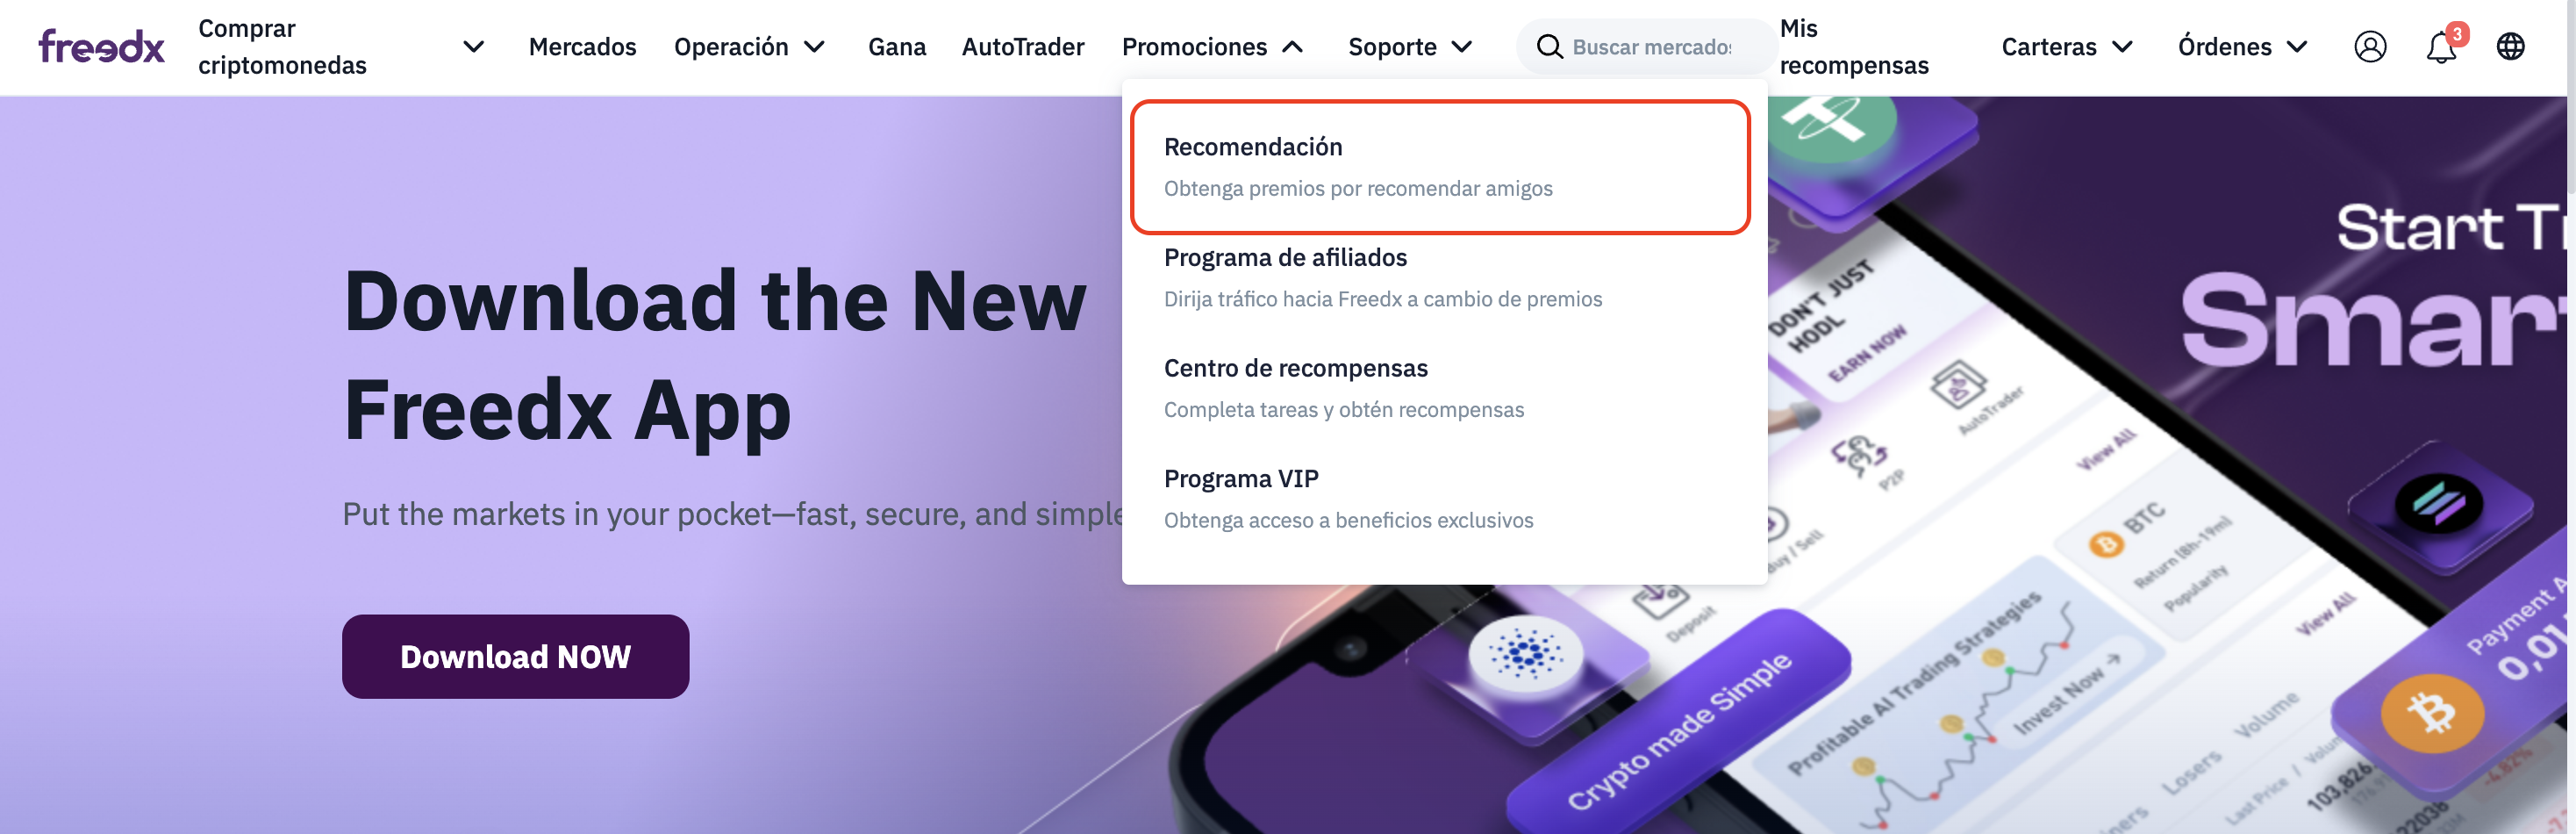Click the Download NOW button
The height and width of the screenshot is (834, 2576).
pyautogui.click(x=515, y=657)
